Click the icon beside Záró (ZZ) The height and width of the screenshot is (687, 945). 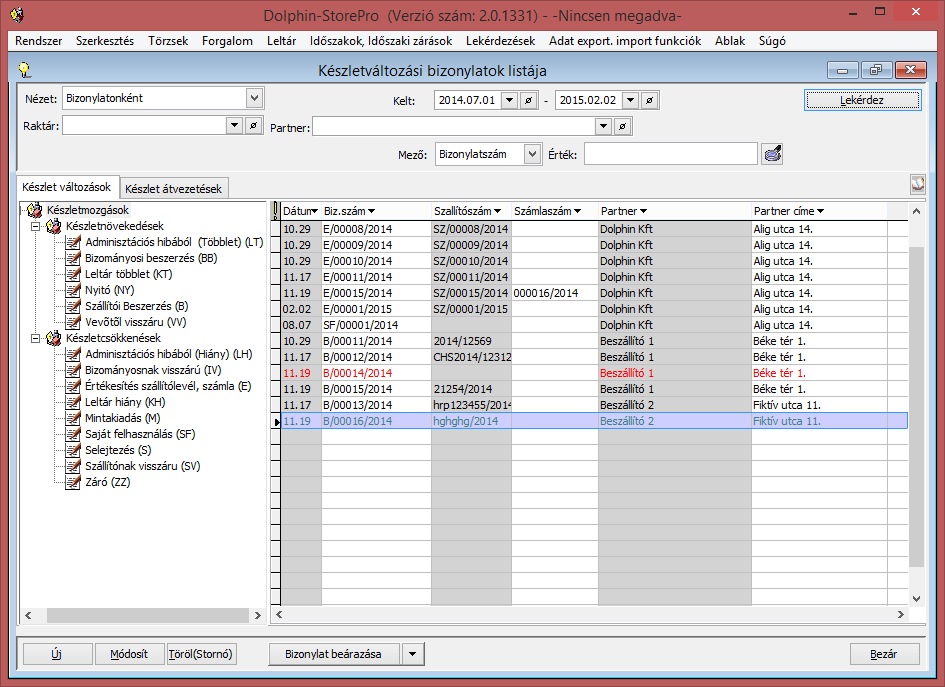coord(73,482)
